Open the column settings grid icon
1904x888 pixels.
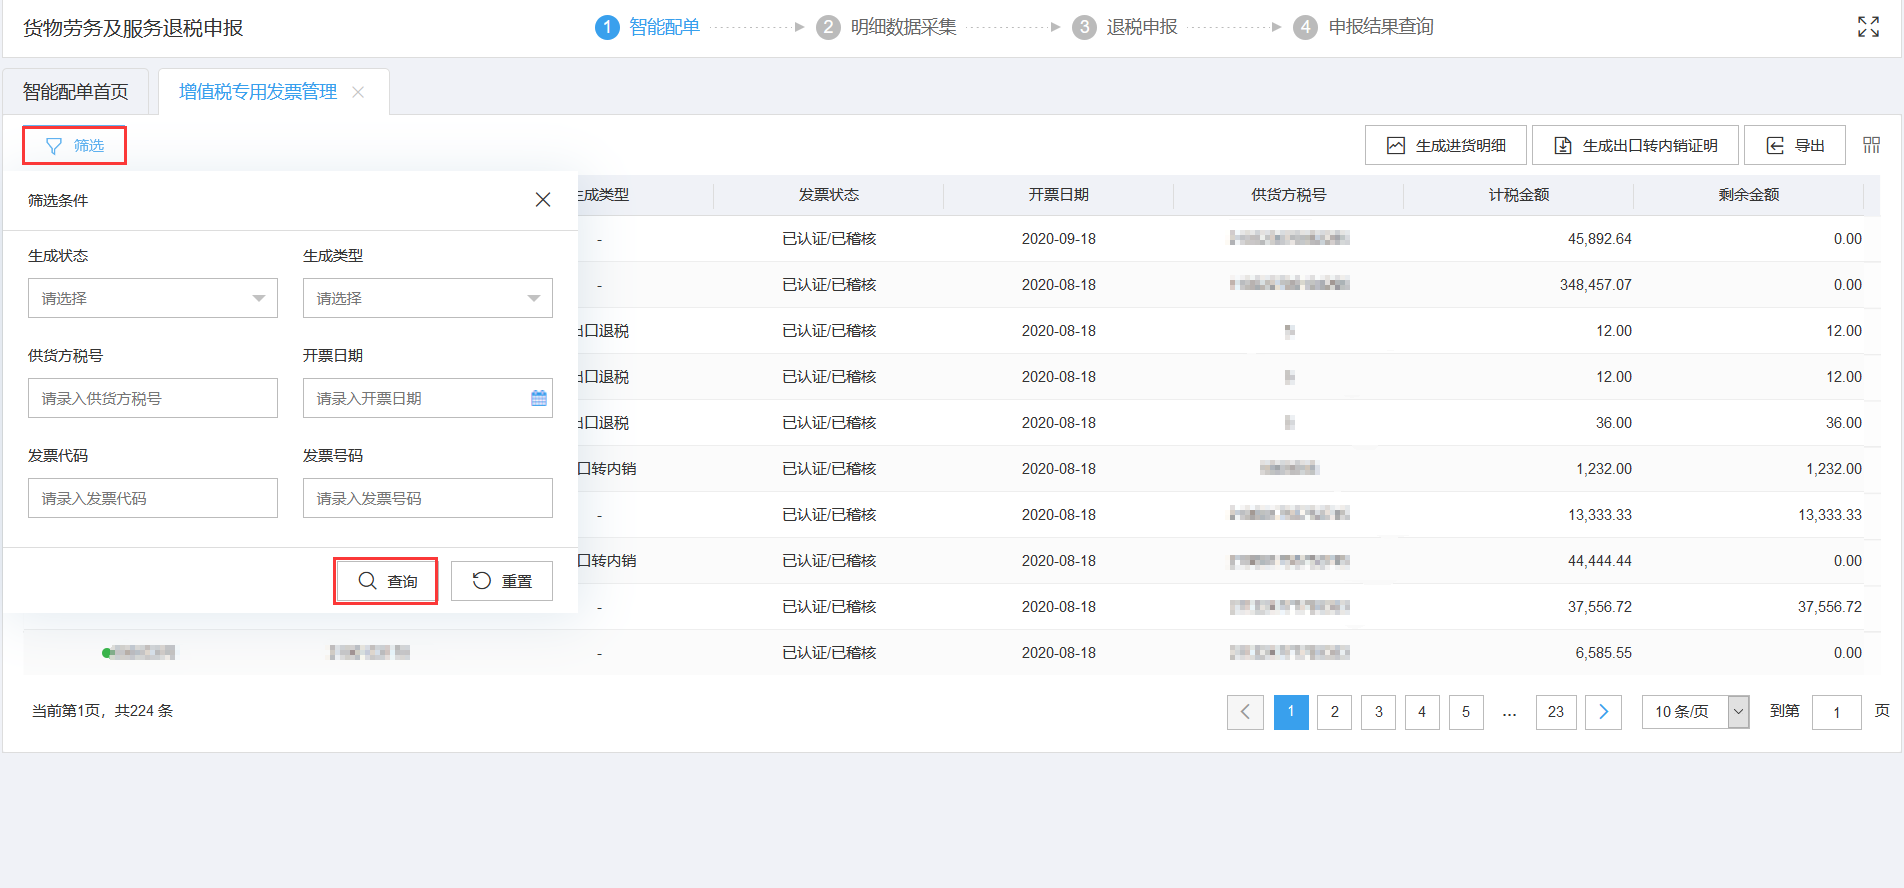tap(1871, 146)
